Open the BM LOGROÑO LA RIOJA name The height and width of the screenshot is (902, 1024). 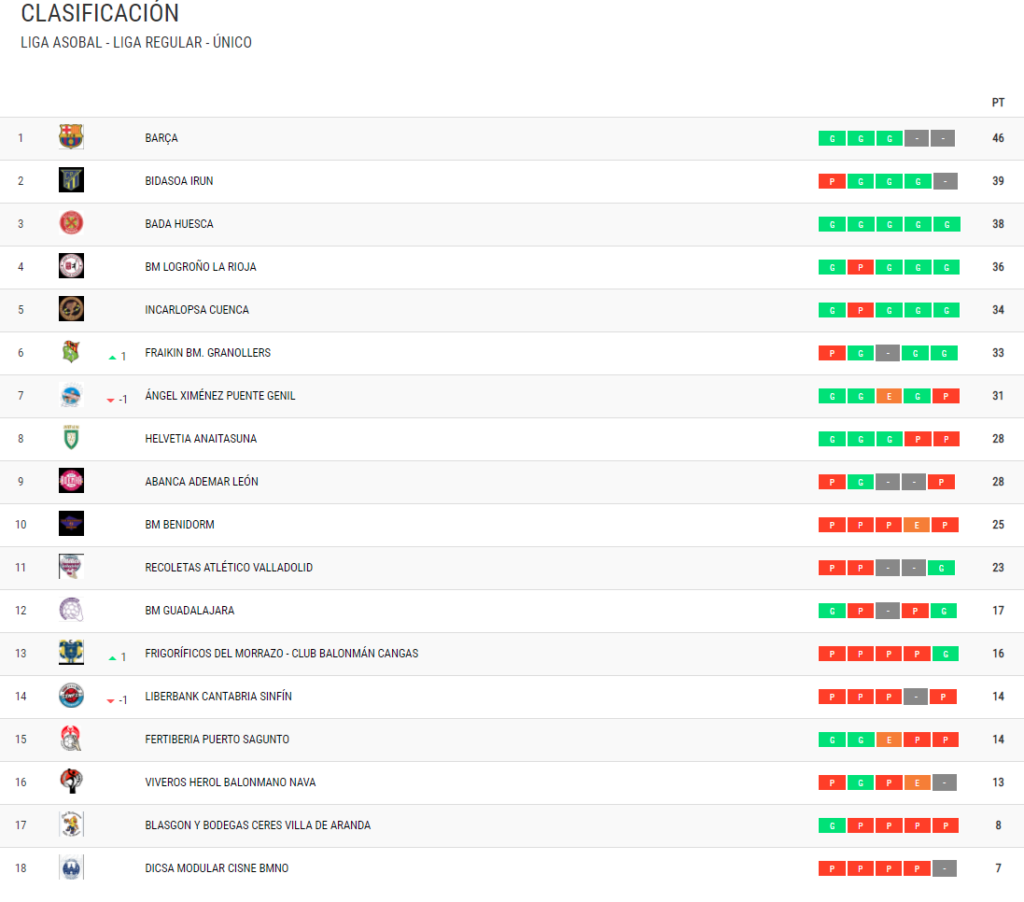[x=200, y=266]
